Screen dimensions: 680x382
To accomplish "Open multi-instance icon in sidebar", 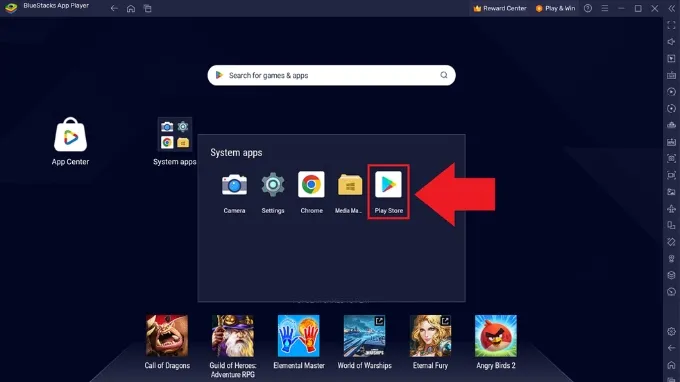I will (671, 225).
